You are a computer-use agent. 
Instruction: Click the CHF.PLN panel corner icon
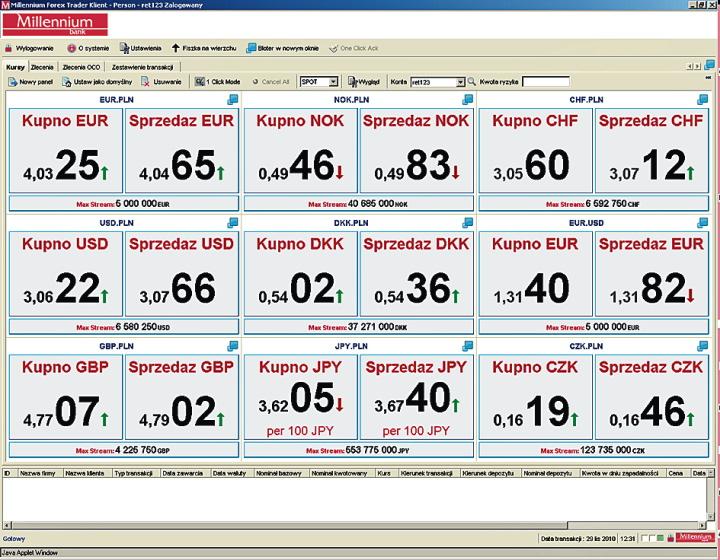point(701,99)
